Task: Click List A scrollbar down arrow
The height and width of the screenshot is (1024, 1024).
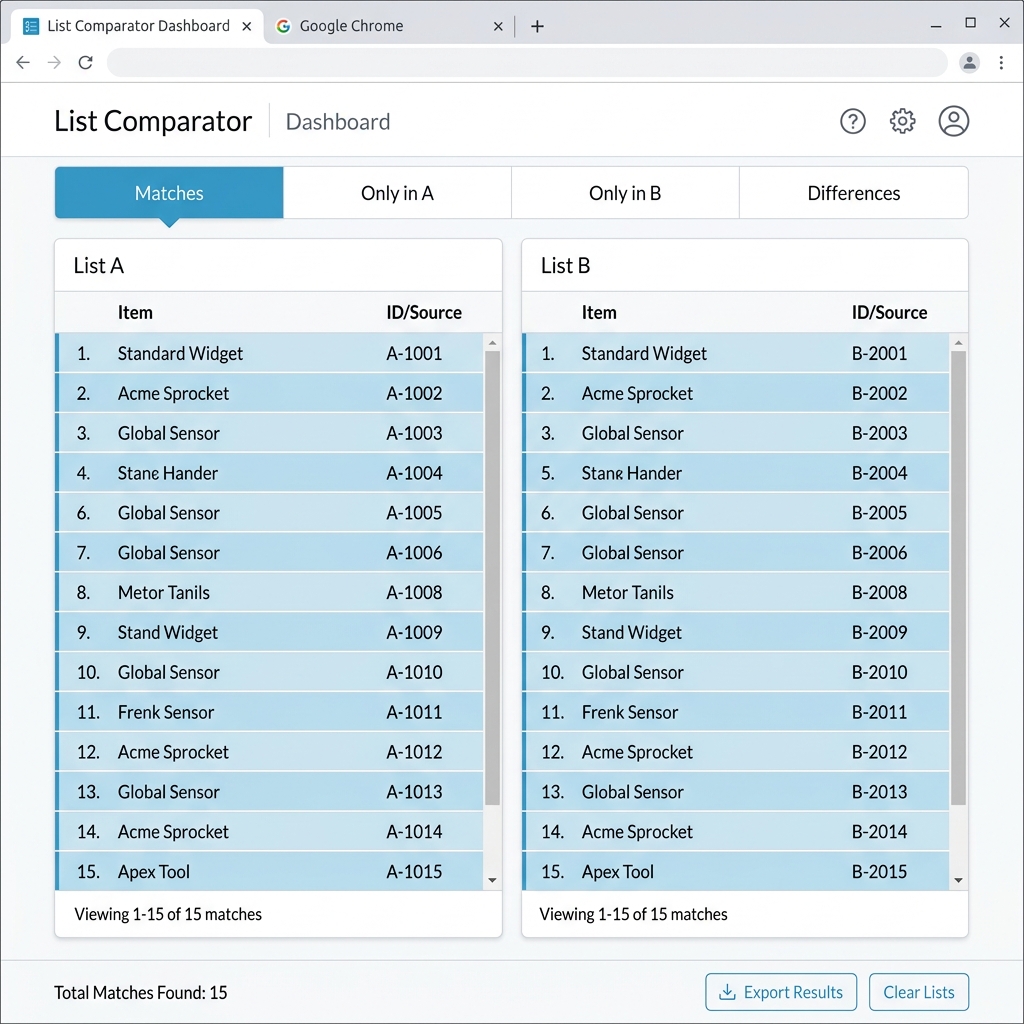Action: coord(492,880)
